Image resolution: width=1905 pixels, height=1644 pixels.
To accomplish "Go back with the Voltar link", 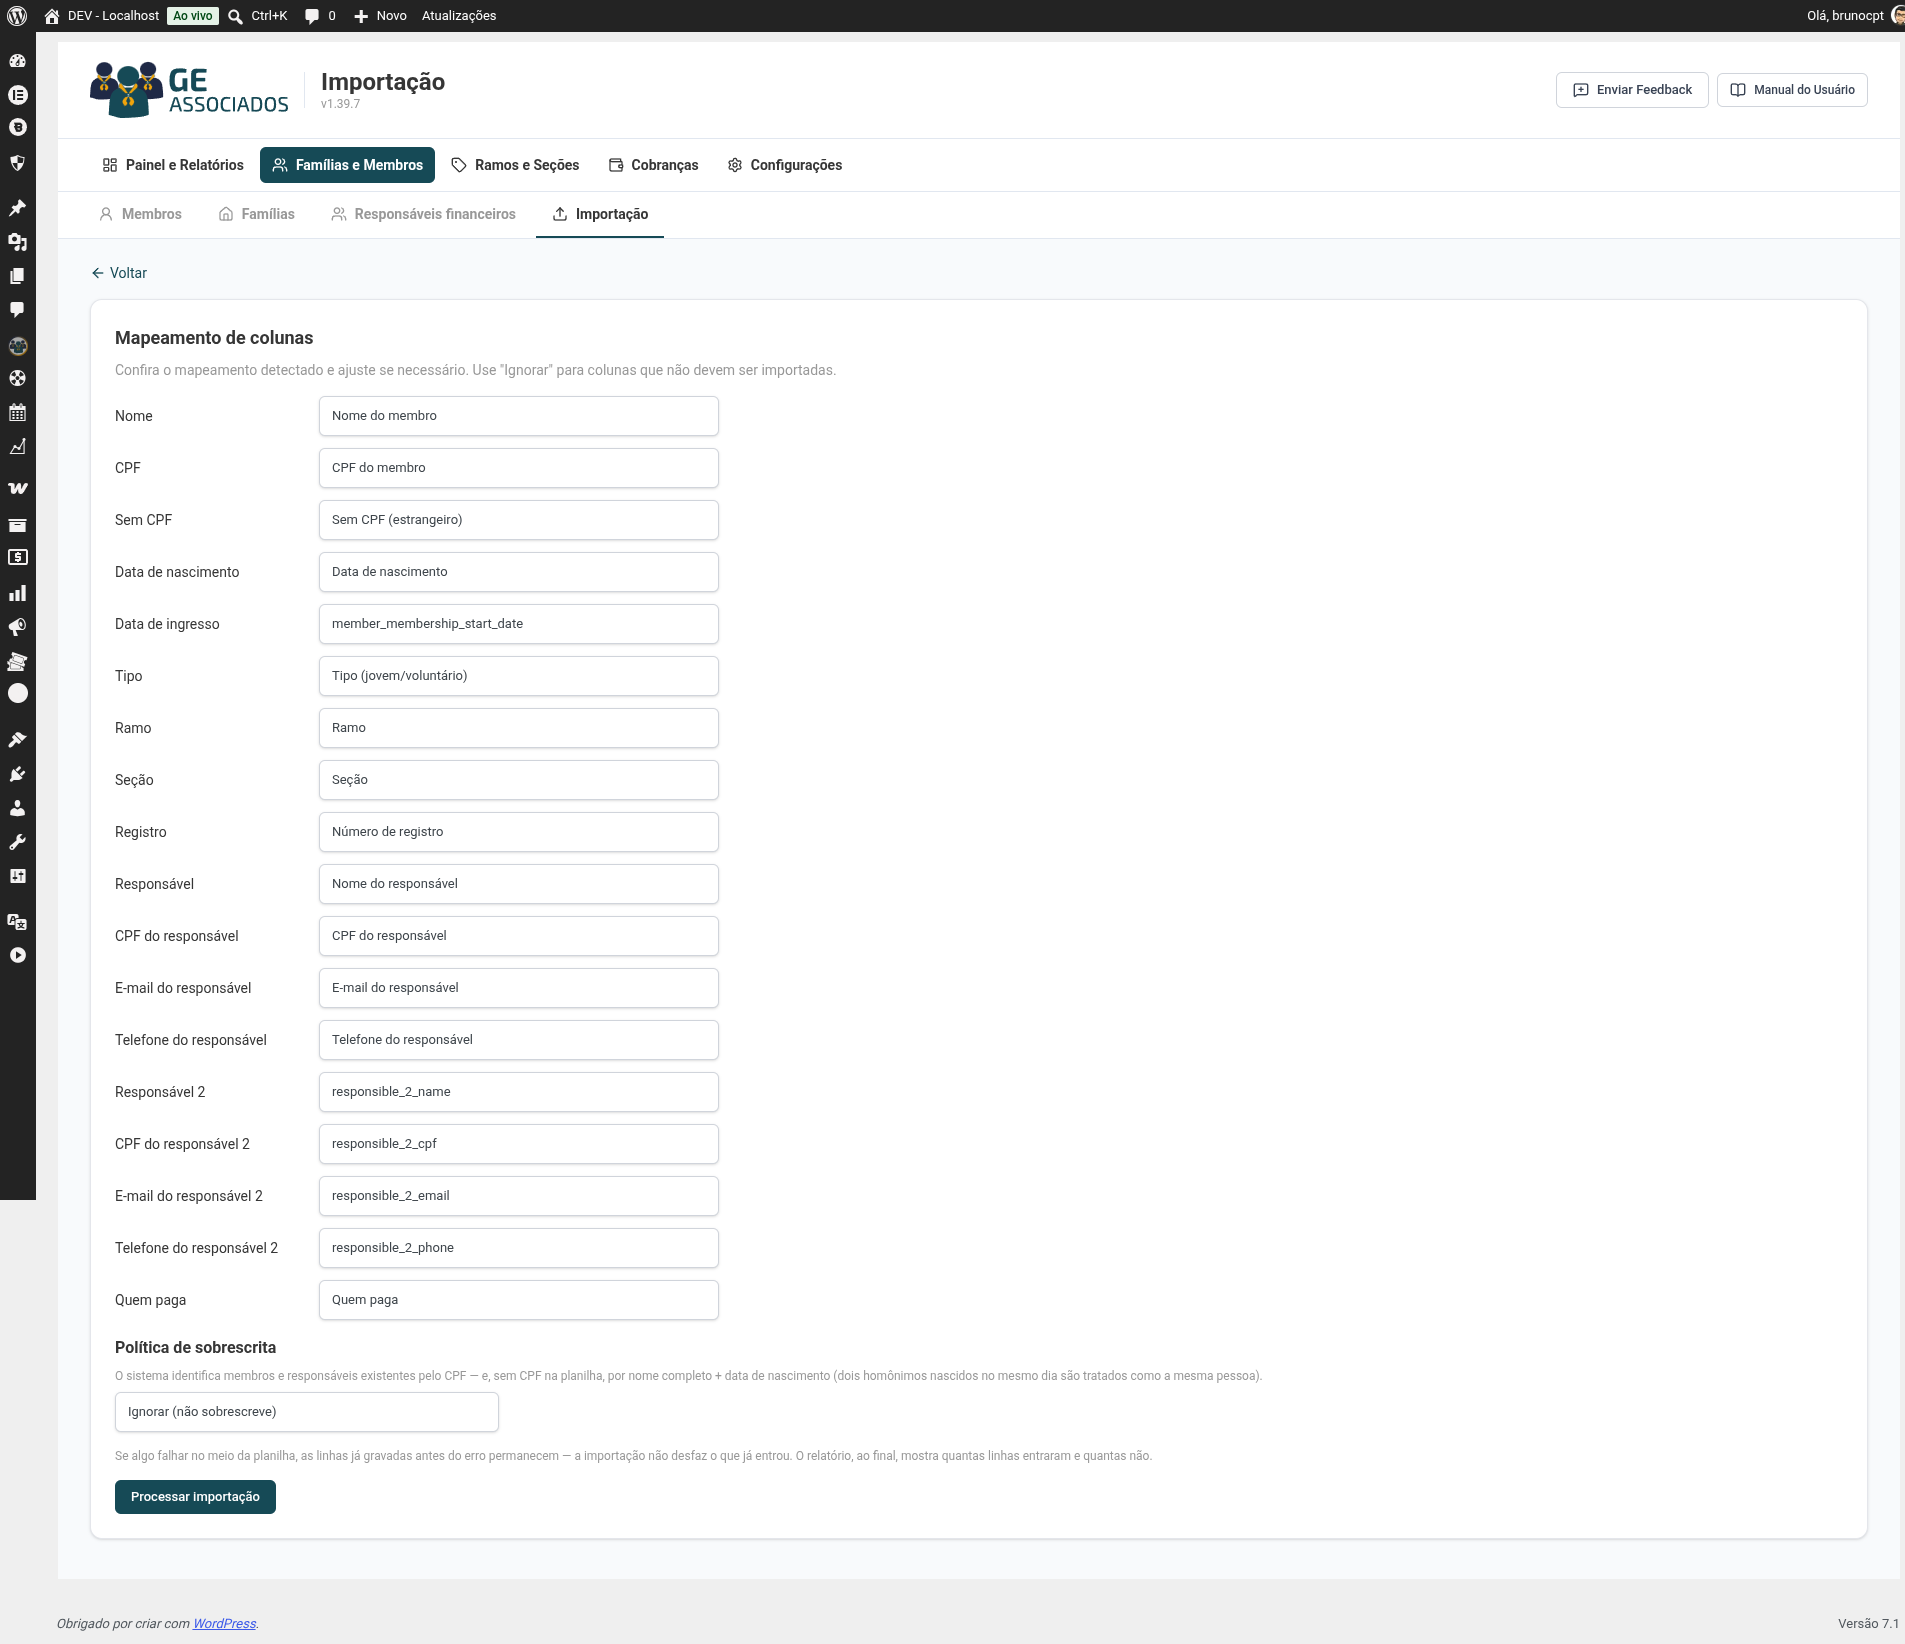I will (x=119, y=273).
